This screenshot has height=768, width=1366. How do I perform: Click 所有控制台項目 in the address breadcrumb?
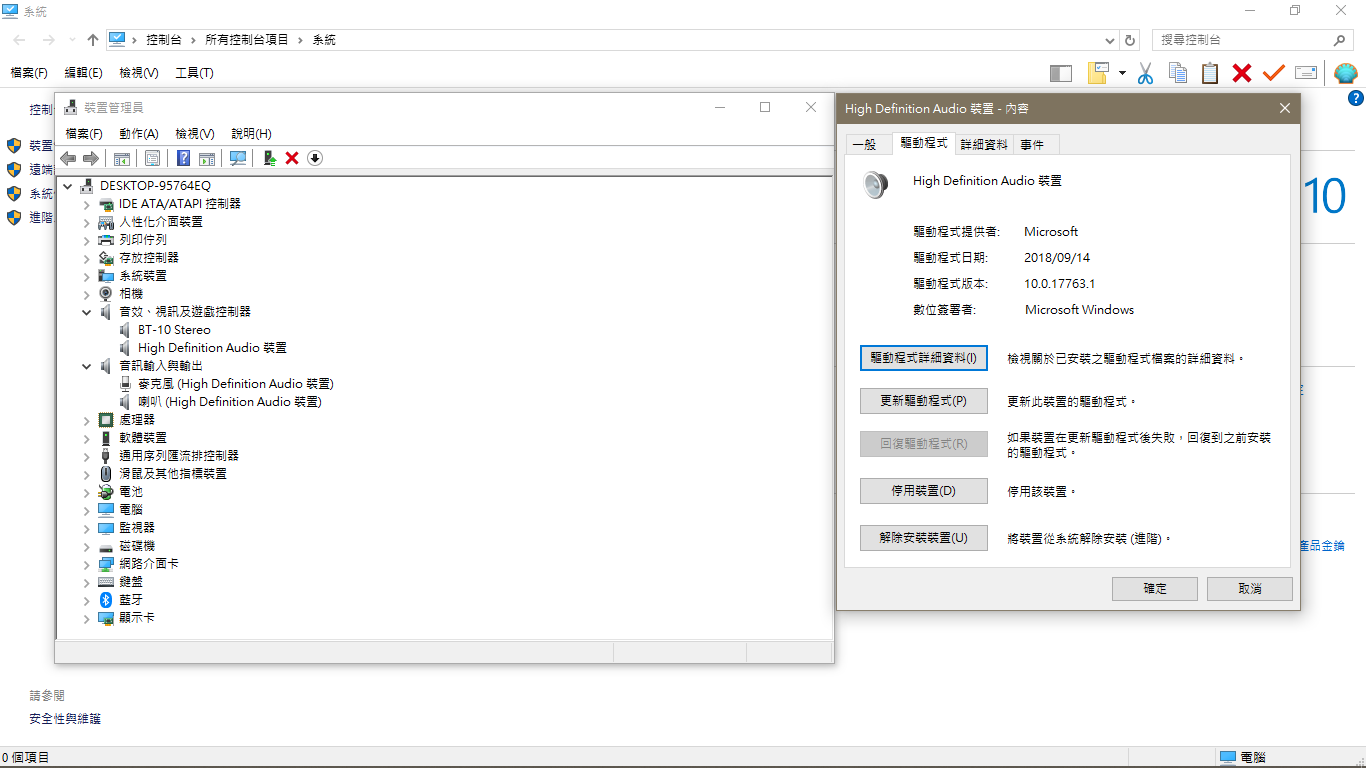(x=247, y=40)
